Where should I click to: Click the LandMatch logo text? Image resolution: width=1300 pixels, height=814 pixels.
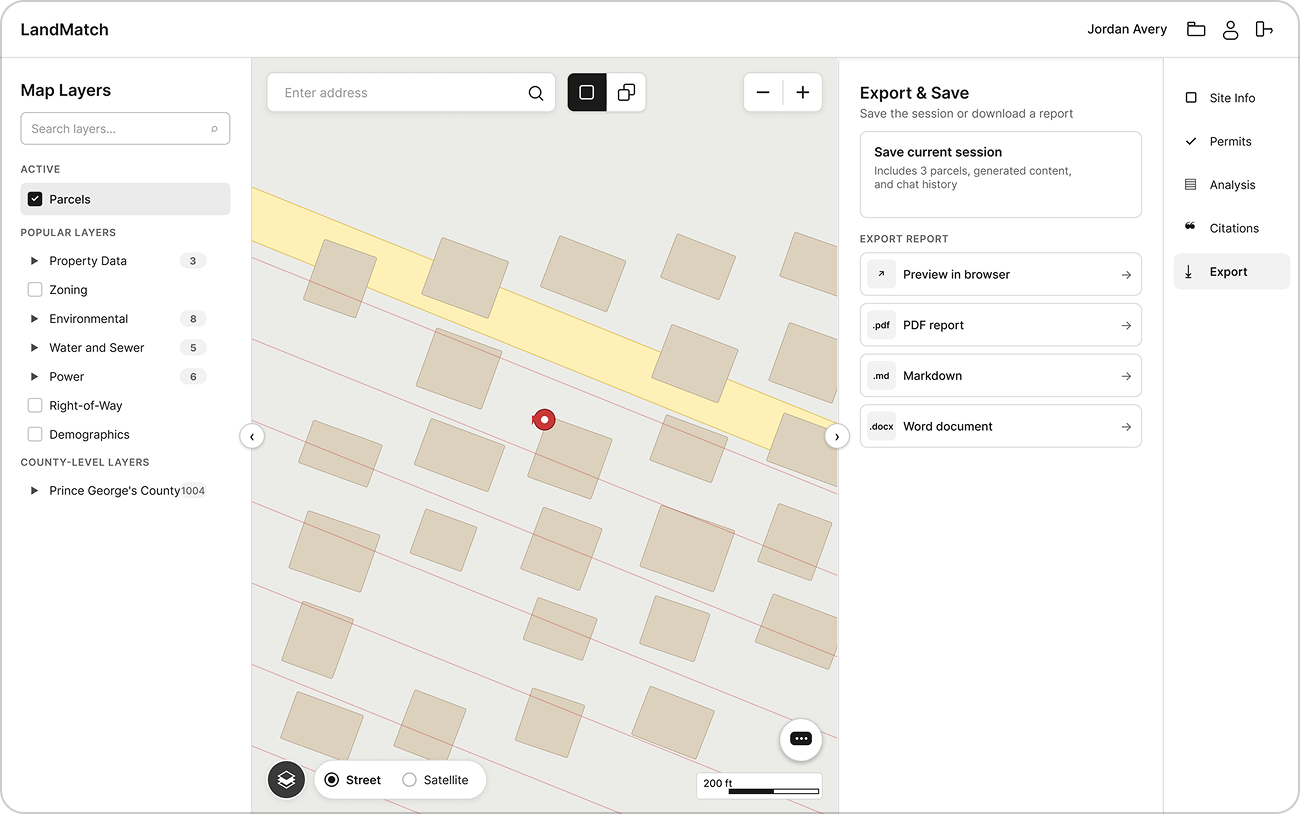(x=65, y=29)
